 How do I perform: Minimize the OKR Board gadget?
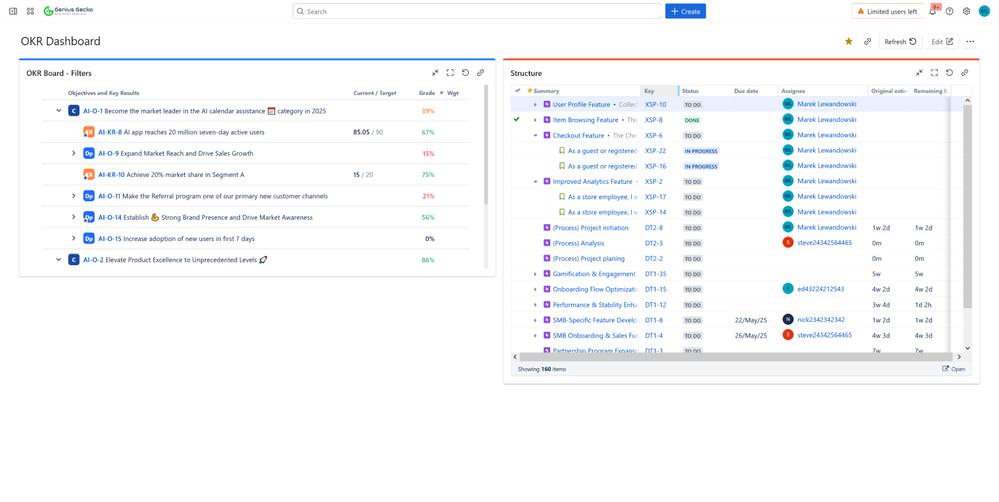point(435,73)
